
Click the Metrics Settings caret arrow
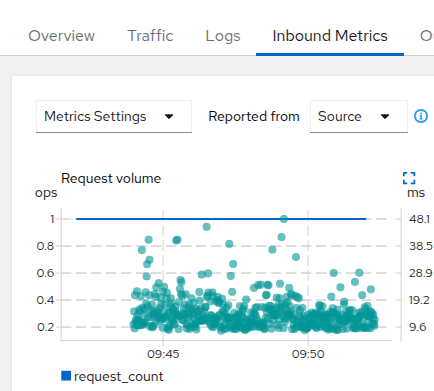pyautogui.click(x=169, y=117)
